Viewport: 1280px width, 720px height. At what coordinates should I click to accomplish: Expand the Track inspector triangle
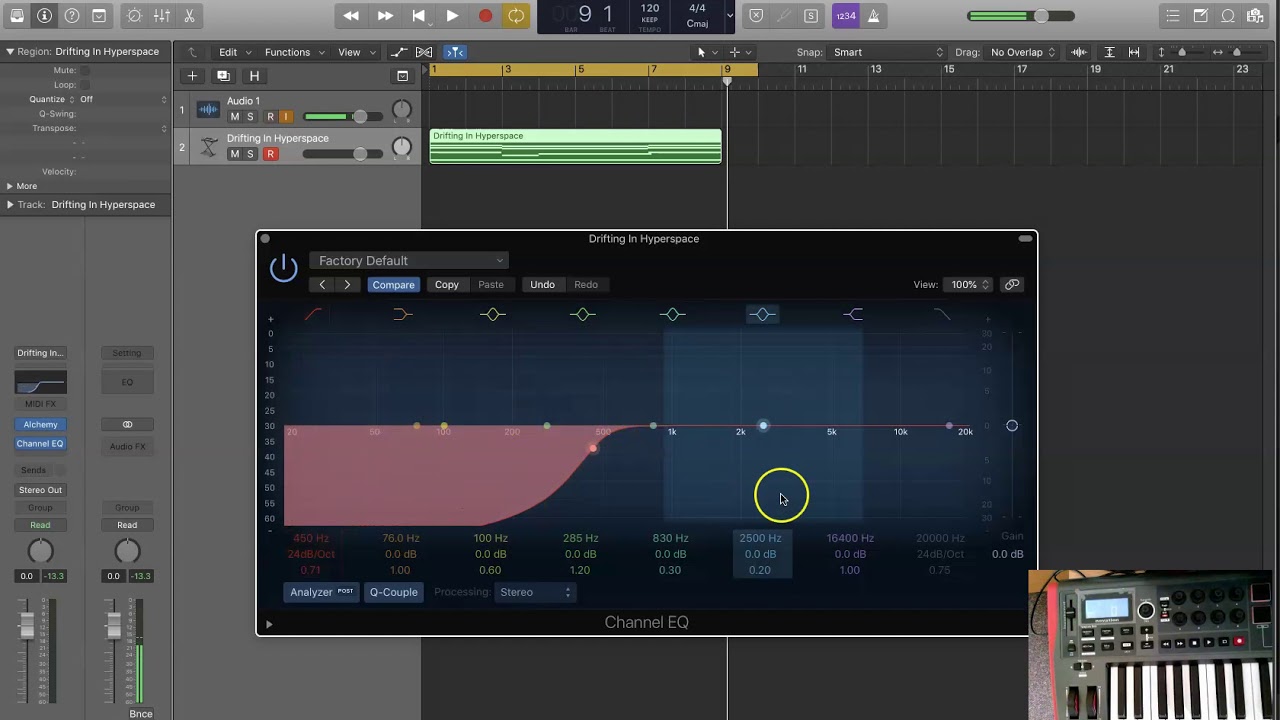coord(10,204)
